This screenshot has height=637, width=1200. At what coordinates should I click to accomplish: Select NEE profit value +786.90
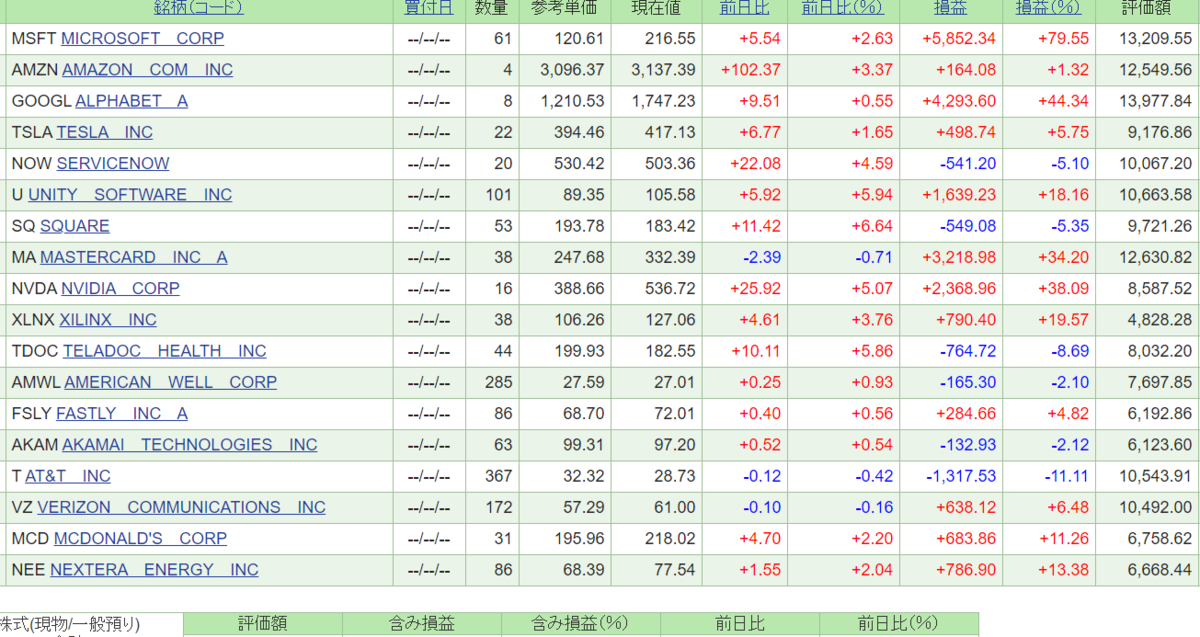tap(967, 570)
